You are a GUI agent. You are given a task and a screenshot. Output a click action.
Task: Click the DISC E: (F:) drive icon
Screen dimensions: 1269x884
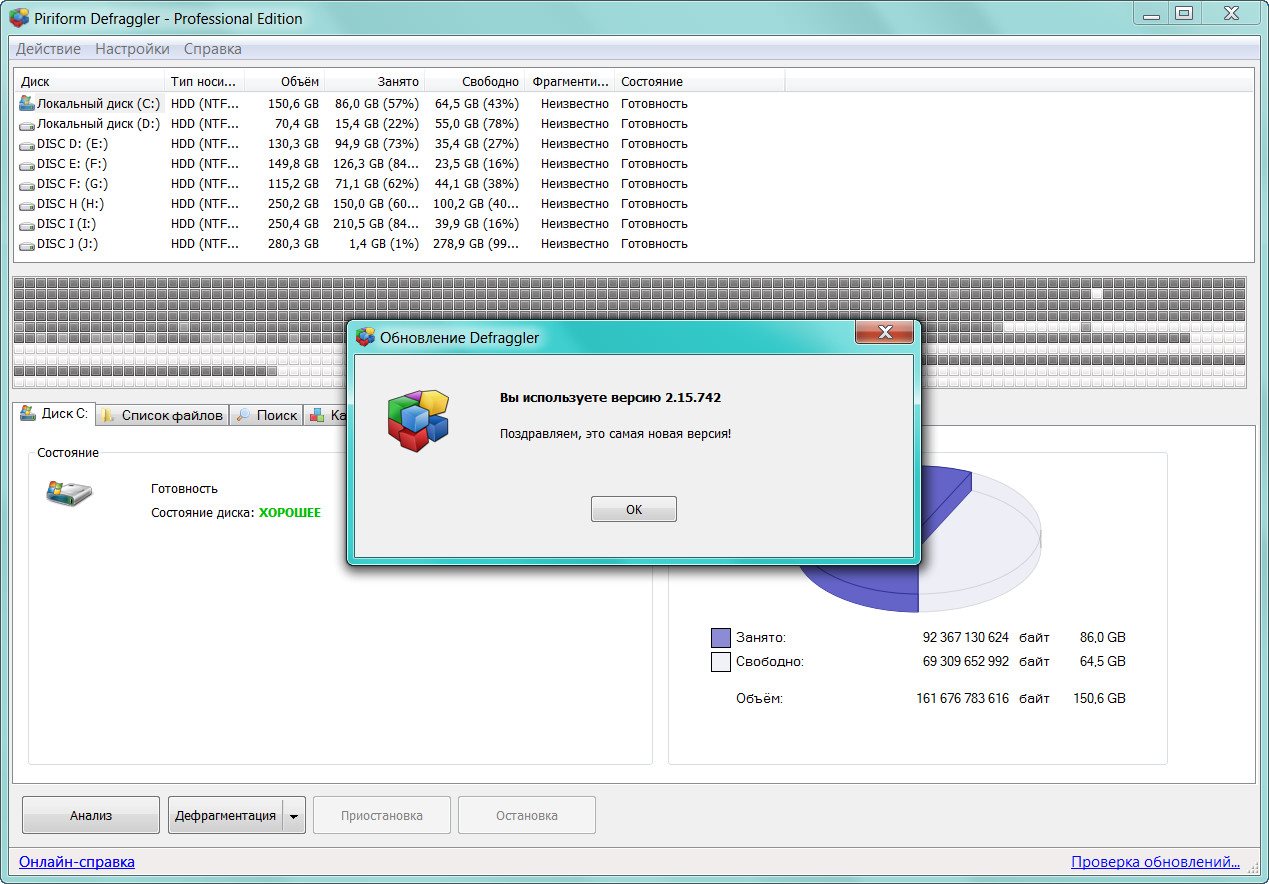(27, 164)
